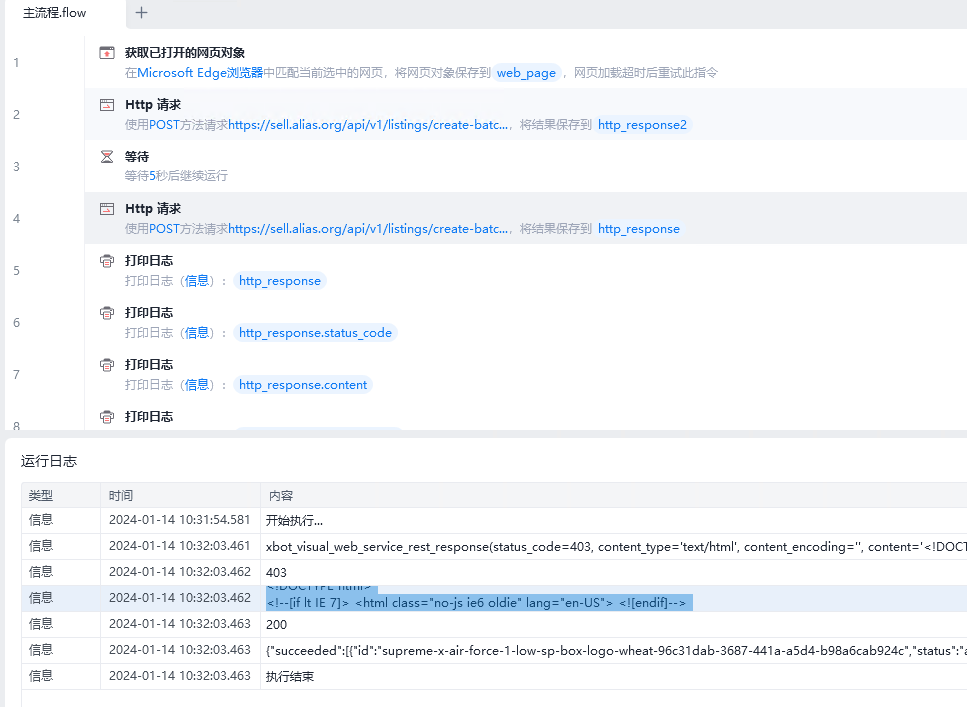Click the http_response2 variable chip

(642, 125)
